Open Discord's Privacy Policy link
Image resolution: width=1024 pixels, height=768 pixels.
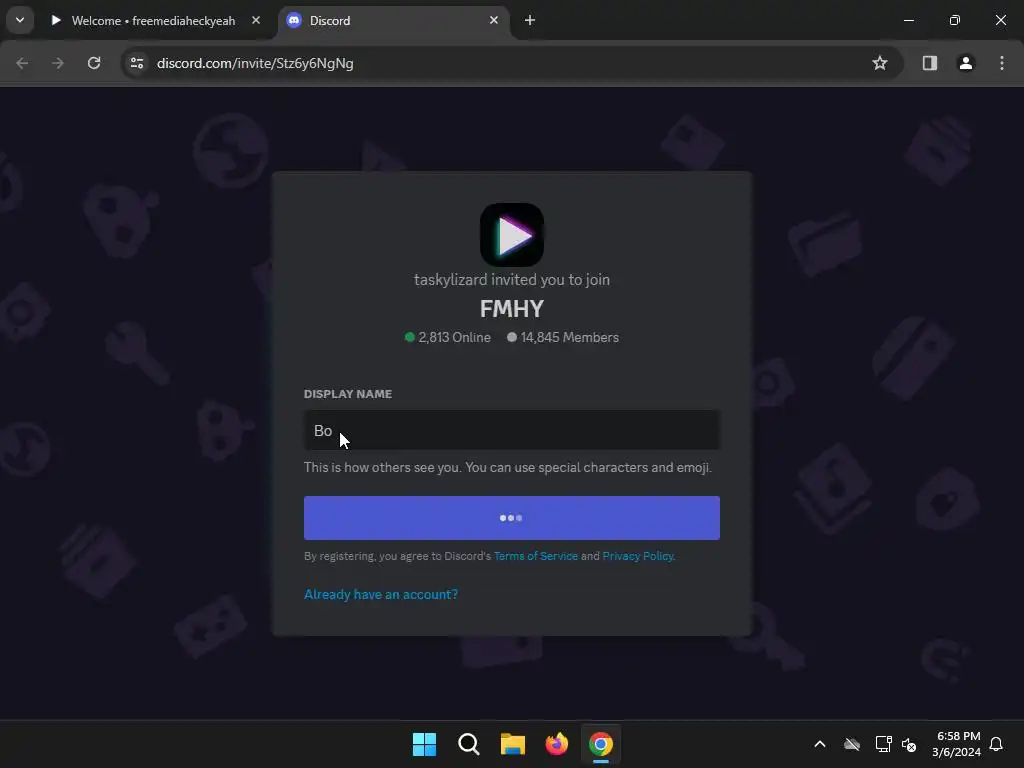(638, 556)
